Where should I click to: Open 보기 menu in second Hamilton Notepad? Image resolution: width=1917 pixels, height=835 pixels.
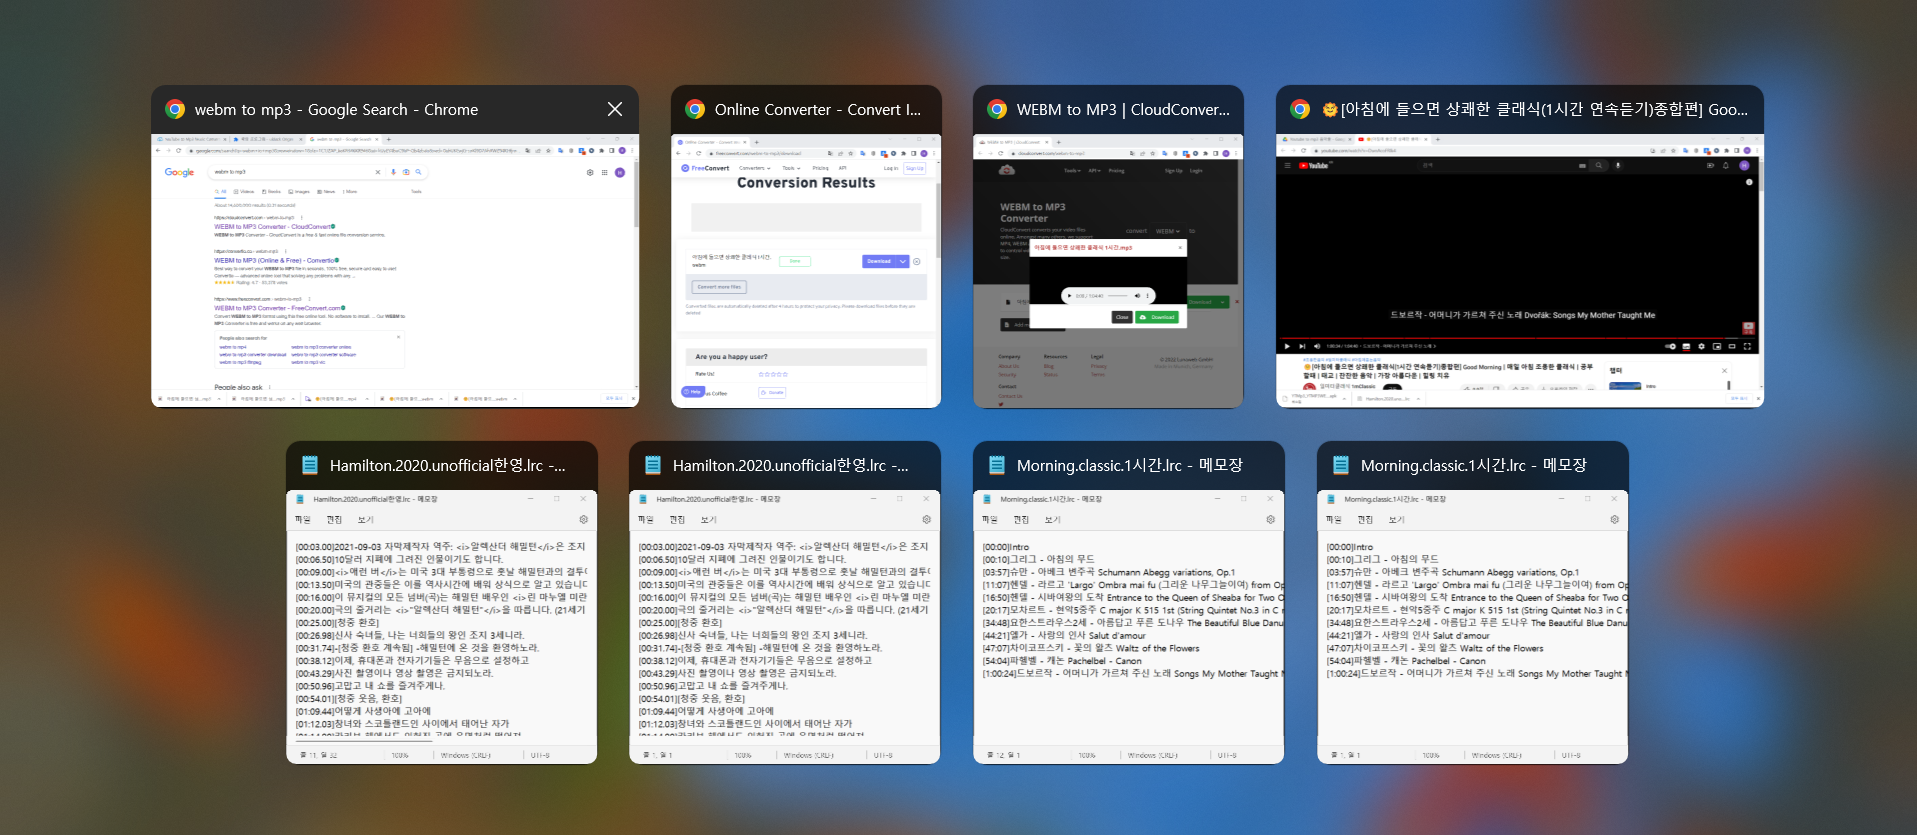pos(708,519)
